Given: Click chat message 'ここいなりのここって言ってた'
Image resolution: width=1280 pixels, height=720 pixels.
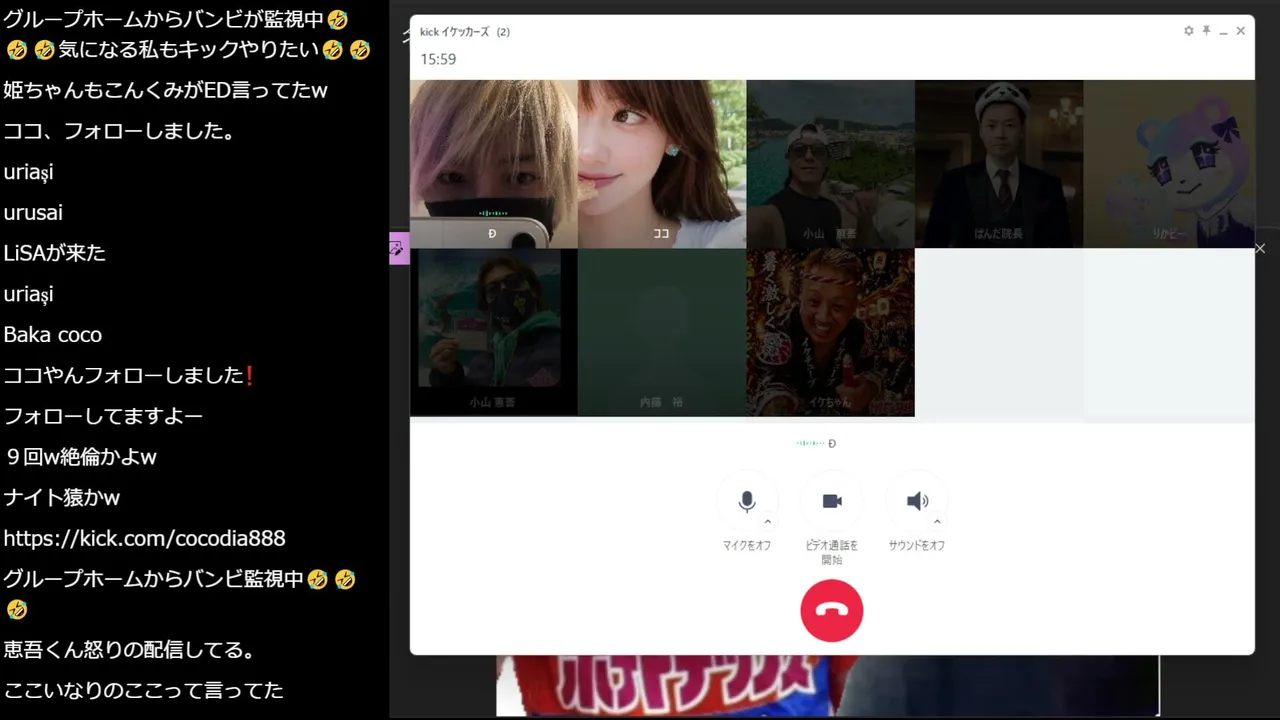Looking at the screenshot, I should coord(144,690).
